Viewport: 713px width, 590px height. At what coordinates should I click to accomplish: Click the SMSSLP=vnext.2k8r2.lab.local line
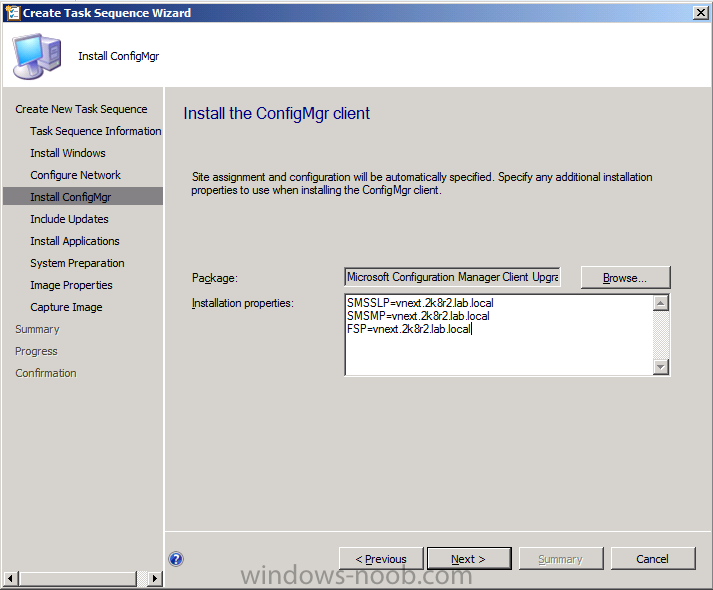[420, 303]
